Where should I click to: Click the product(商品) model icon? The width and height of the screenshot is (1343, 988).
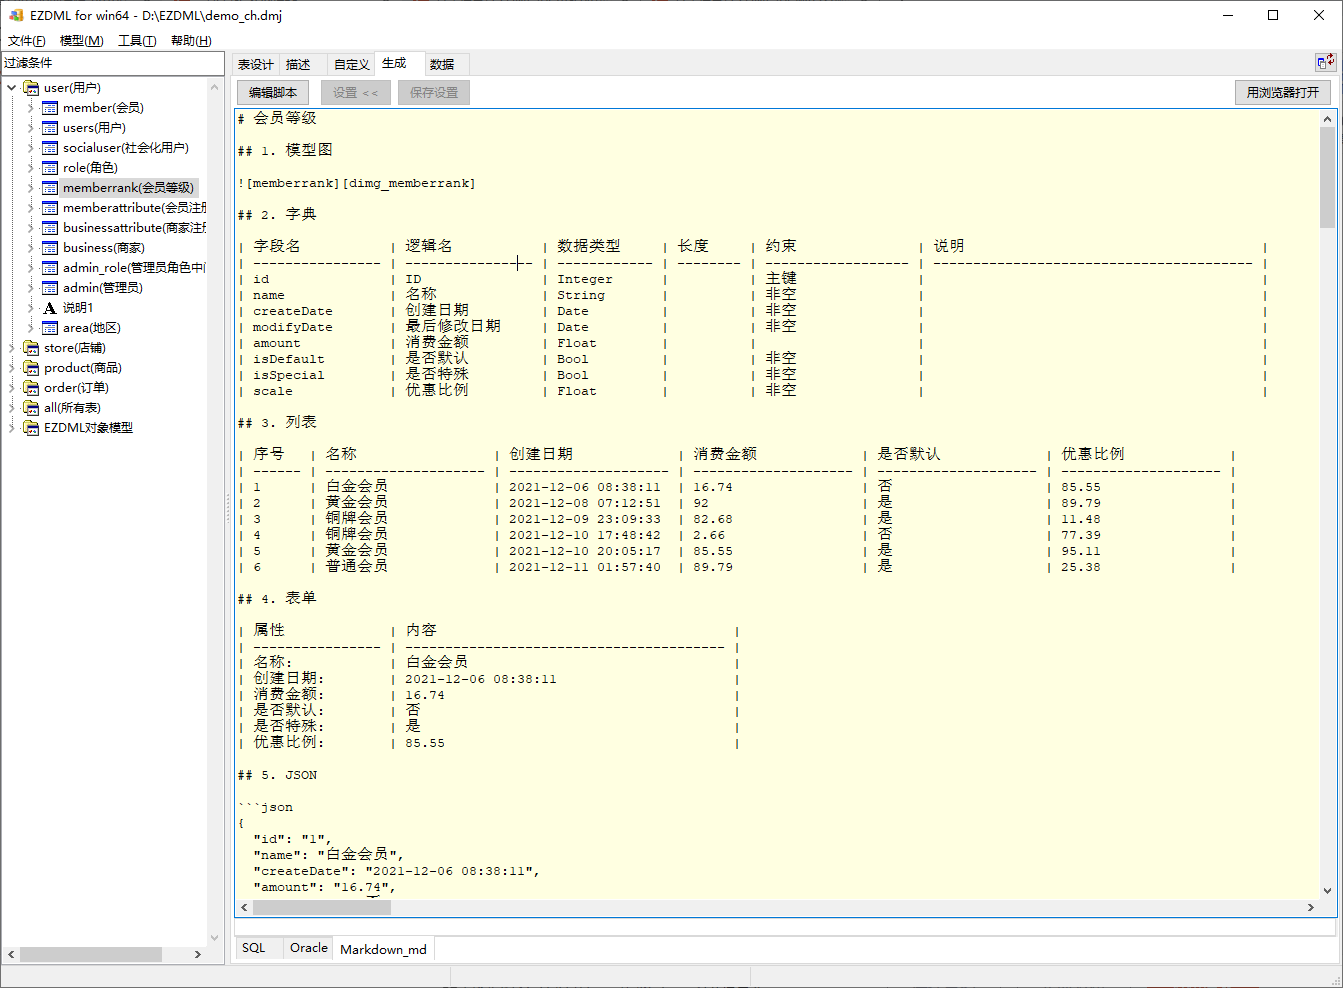31,368
